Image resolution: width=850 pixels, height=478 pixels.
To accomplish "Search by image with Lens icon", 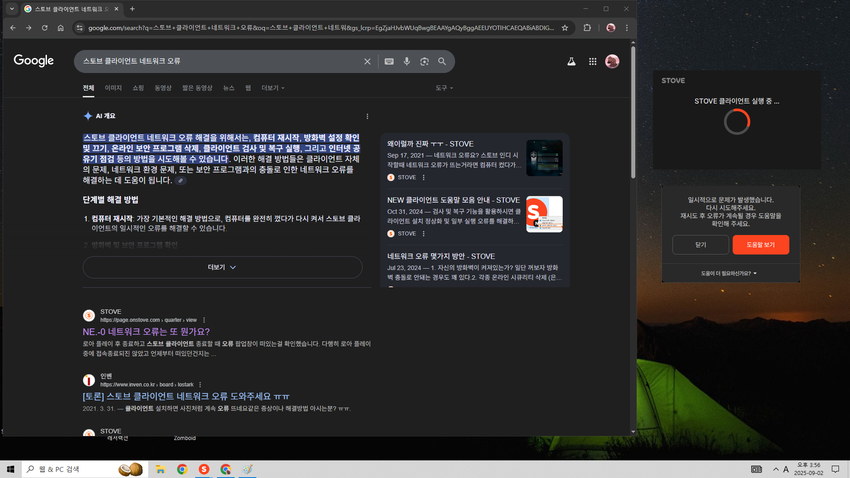I will (424, 61).
